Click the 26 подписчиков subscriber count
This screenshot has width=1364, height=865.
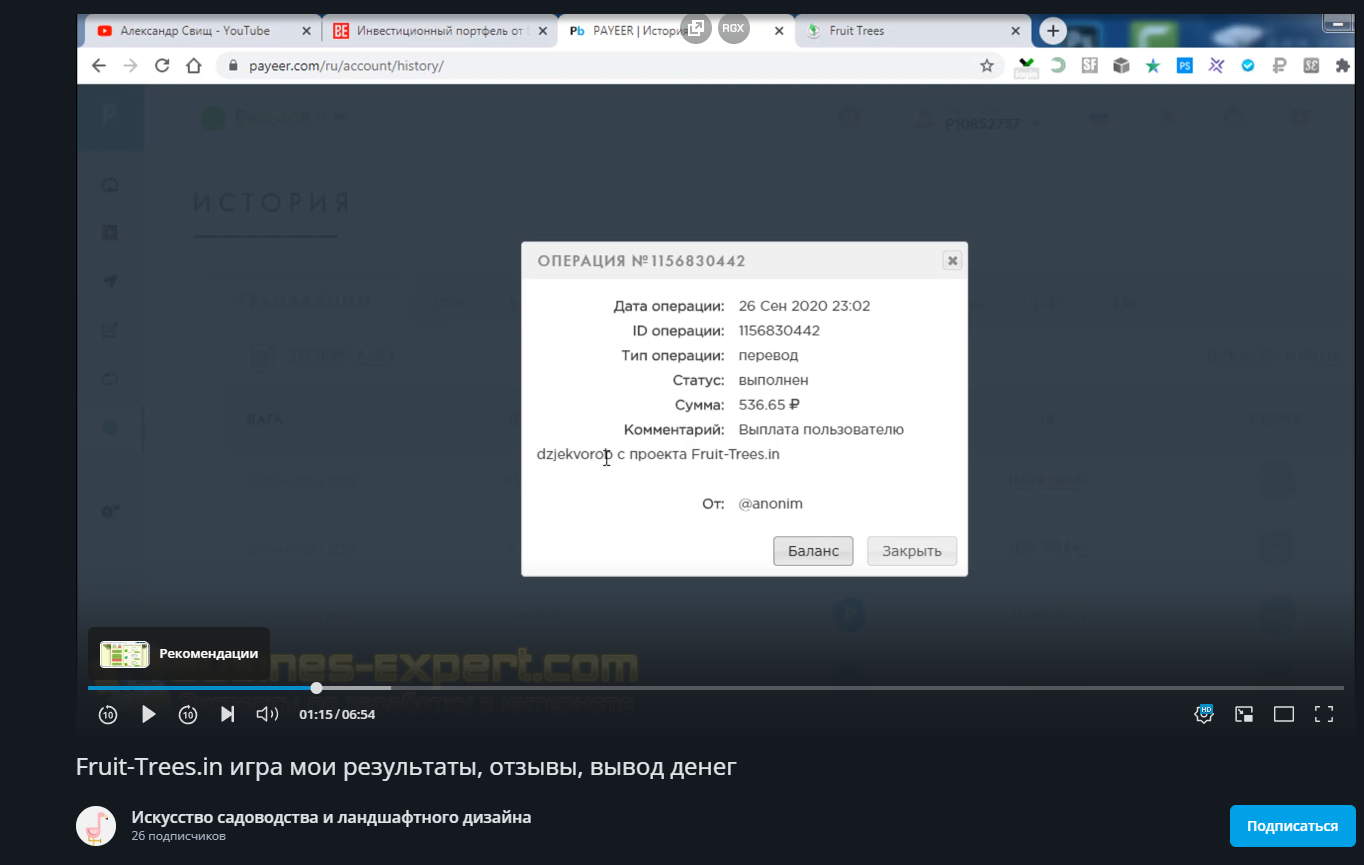[178, 836]
